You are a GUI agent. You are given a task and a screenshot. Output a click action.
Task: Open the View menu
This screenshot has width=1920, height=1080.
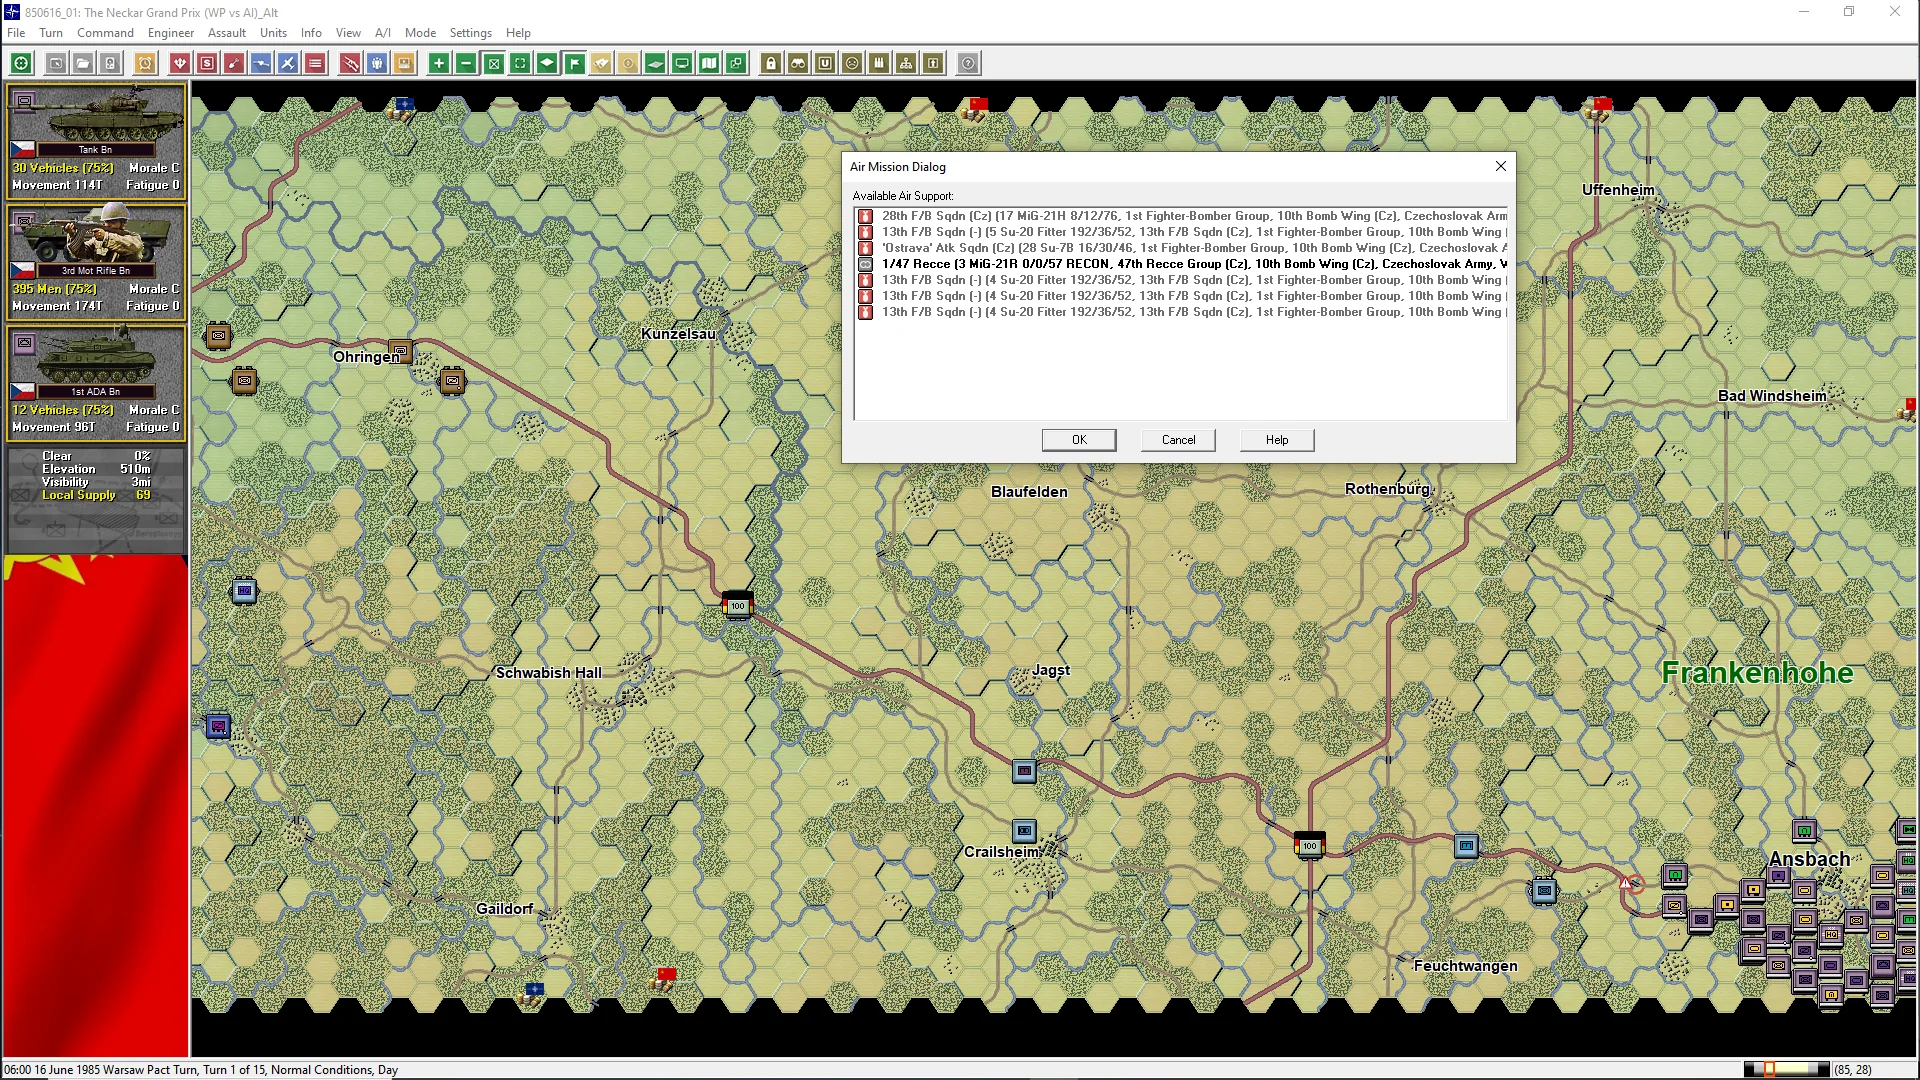tap(348, 33)
